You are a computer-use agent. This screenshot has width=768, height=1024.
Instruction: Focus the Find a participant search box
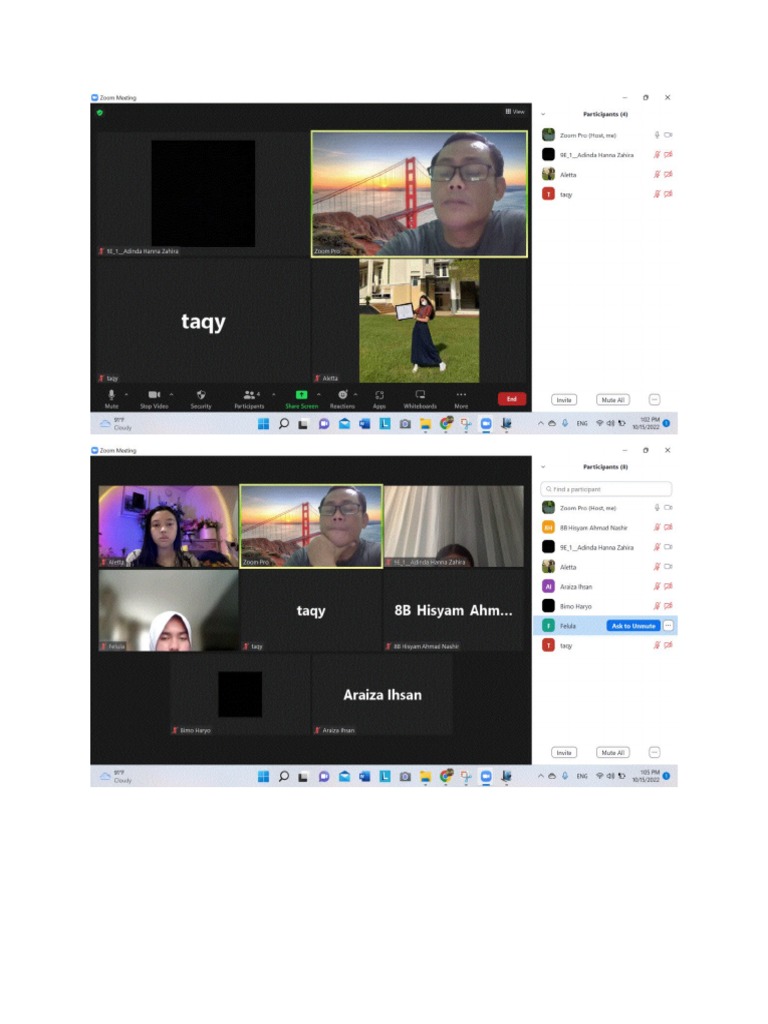(606, 488)
